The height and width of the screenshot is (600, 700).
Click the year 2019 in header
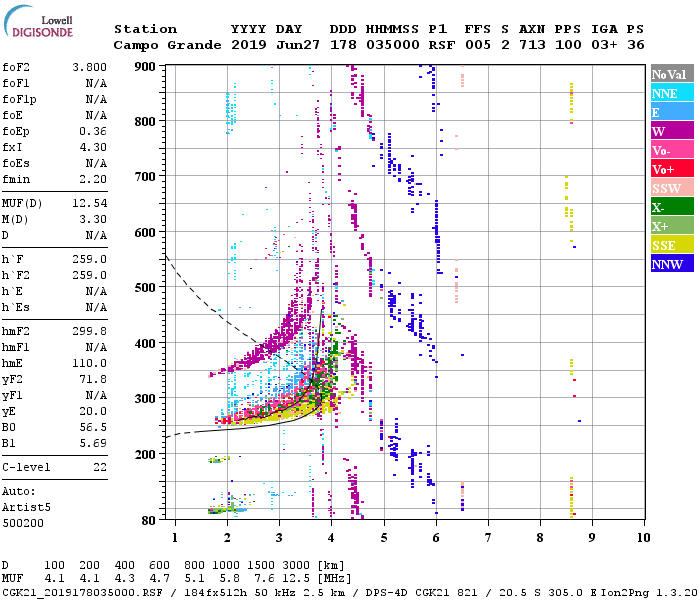point(249,45)
